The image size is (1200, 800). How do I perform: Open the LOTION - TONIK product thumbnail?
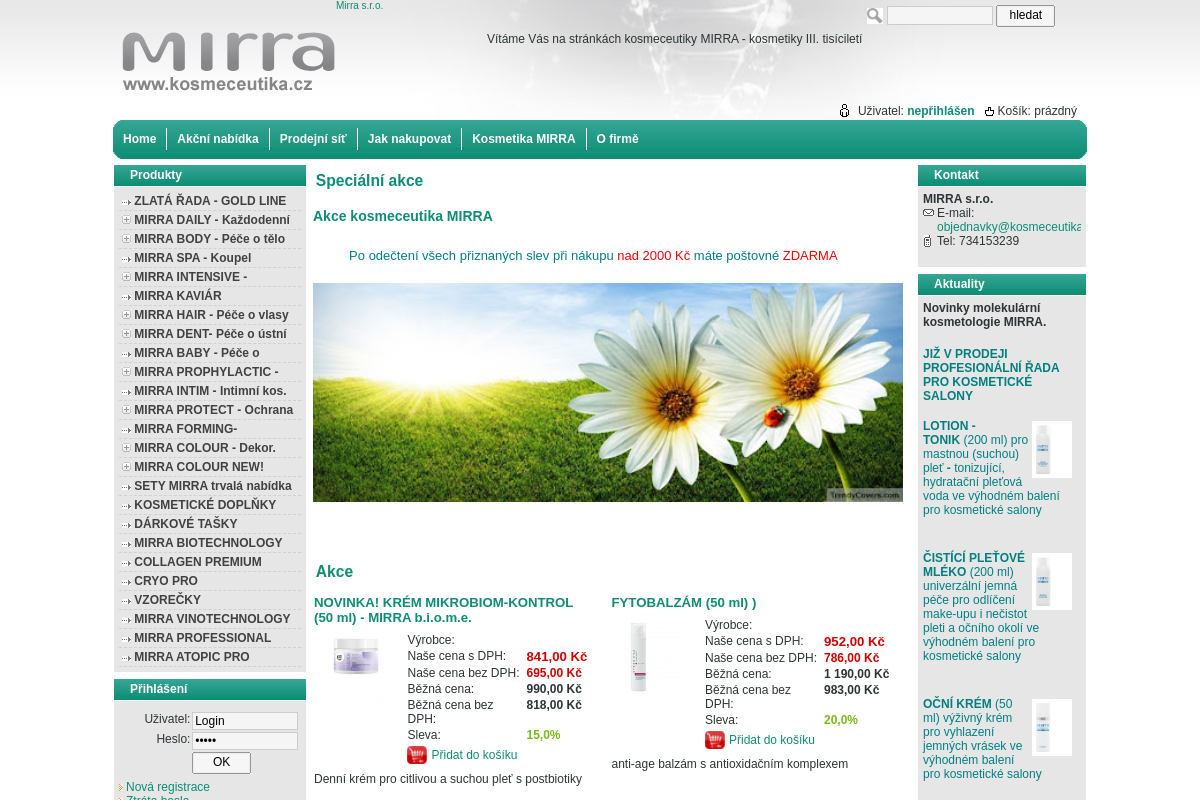(1052, 449)
